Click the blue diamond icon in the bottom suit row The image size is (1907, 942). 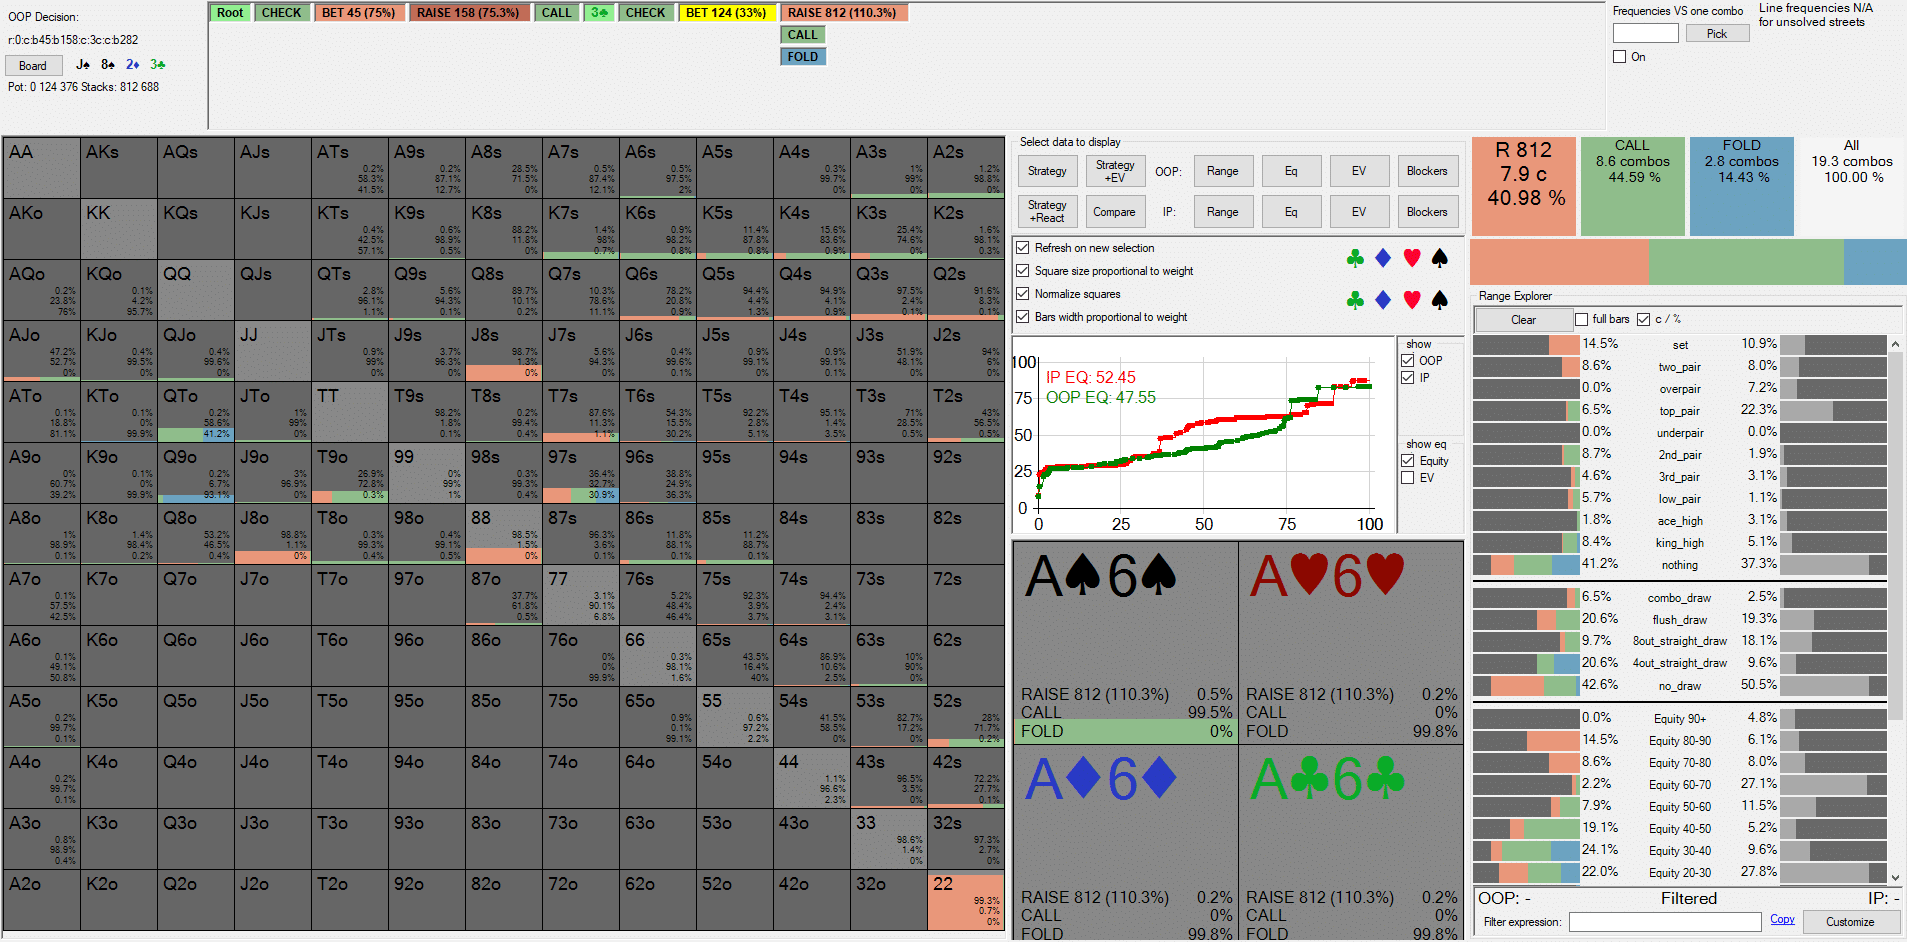[1383, 300]
